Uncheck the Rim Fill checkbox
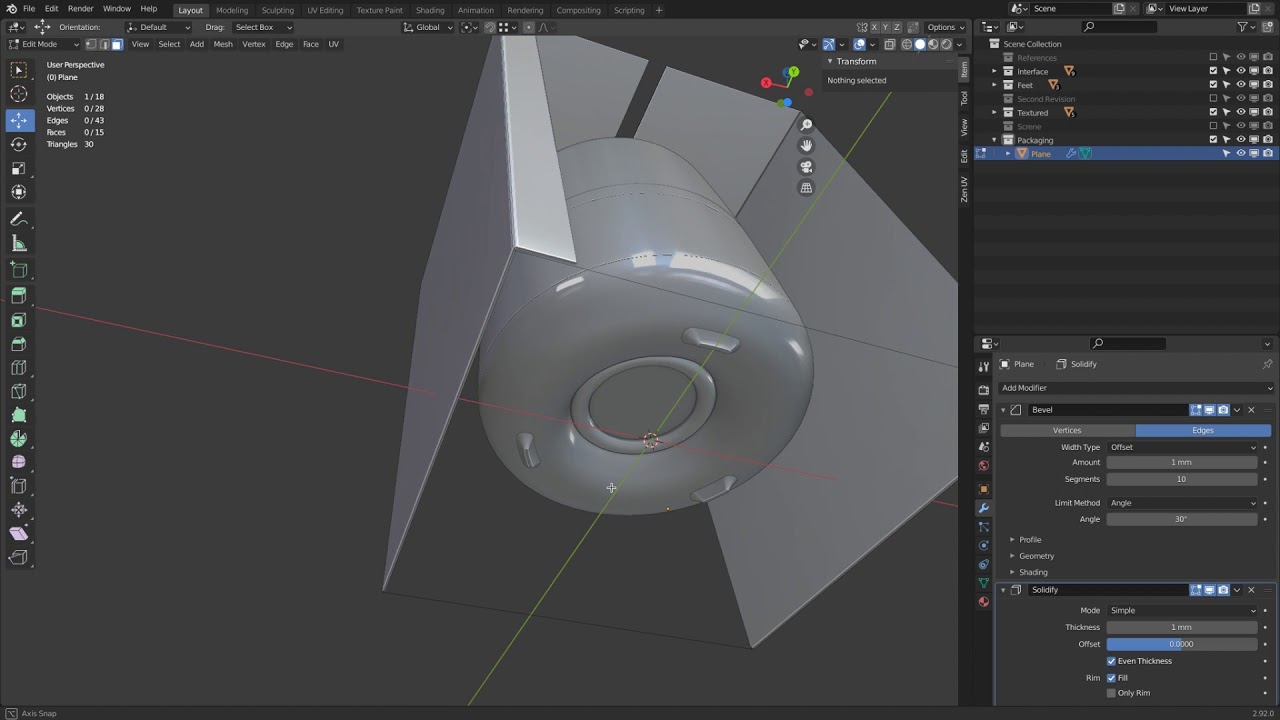 tap(1111, 678)
